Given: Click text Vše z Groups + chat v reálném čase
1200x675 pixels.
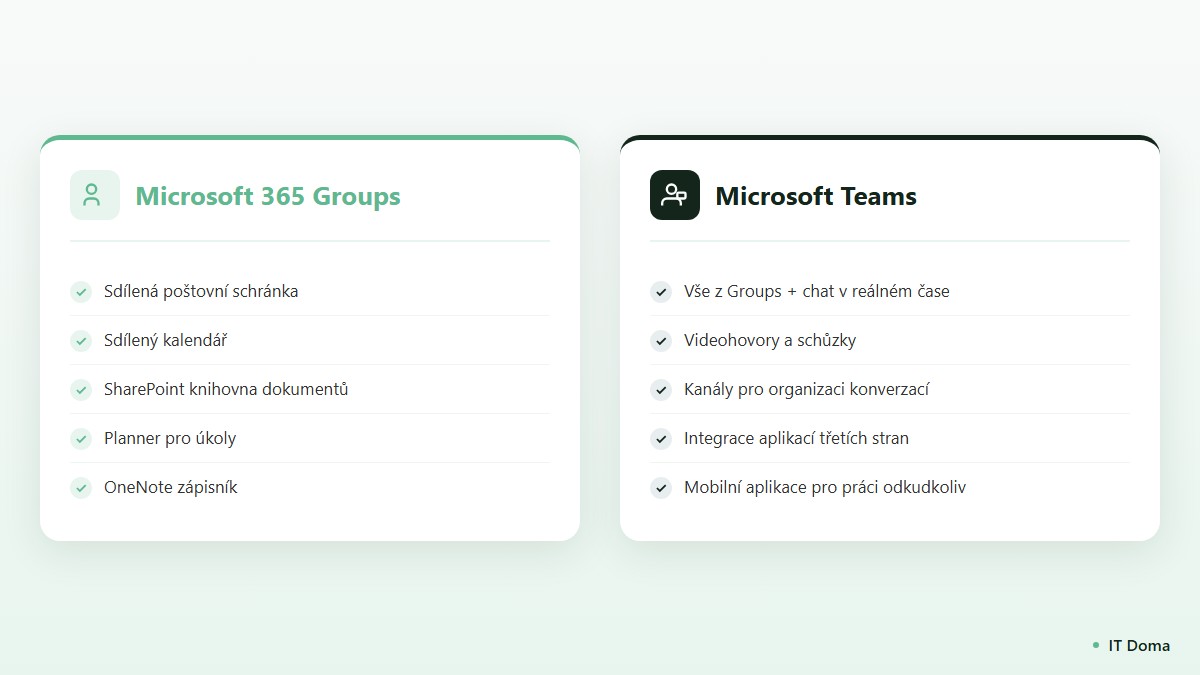Looking at the screenshot, I should pos(817,292).
